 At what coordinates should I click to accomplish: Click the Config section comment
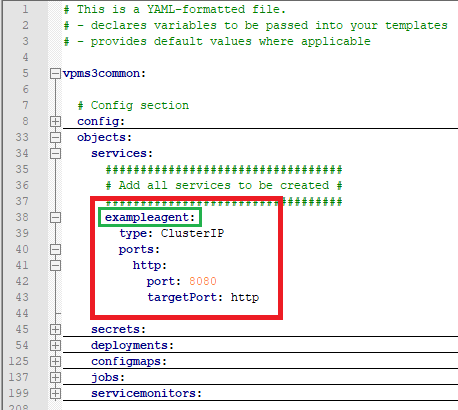coord(133,105)
